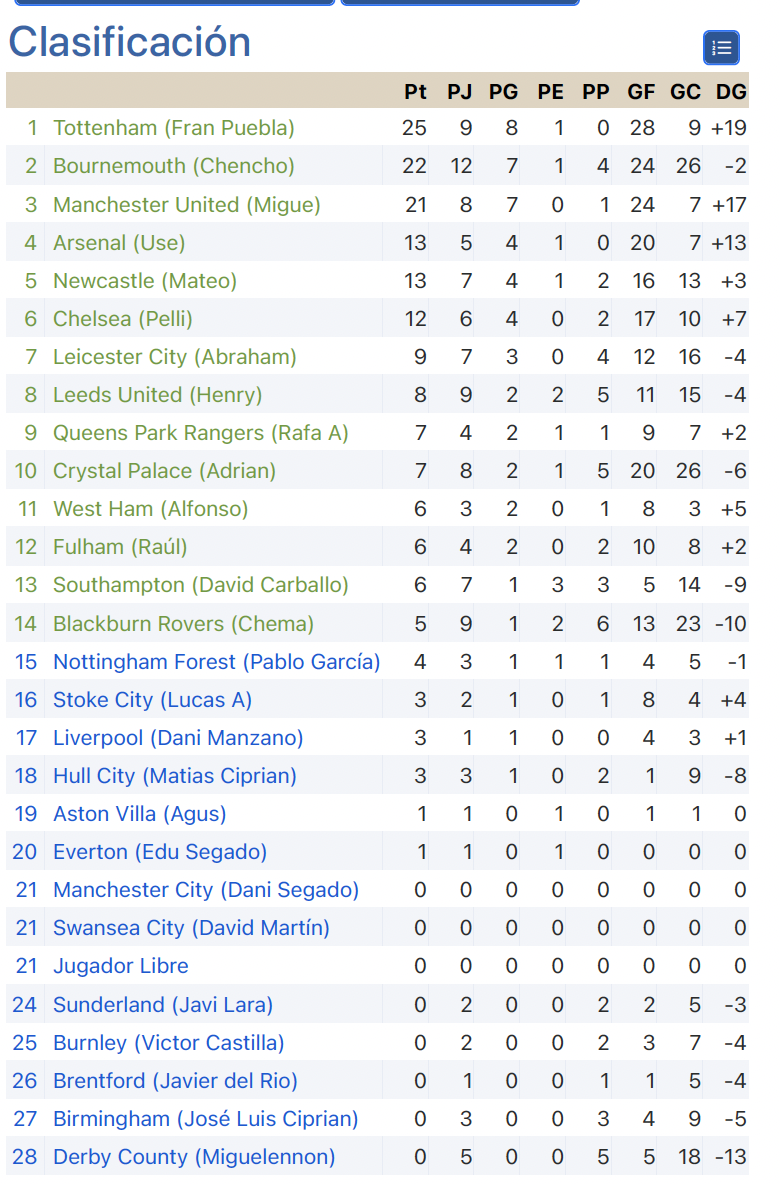Click the GF column header
The image size is (780, 1184).
pyautogui.click(x=641, y=92)
